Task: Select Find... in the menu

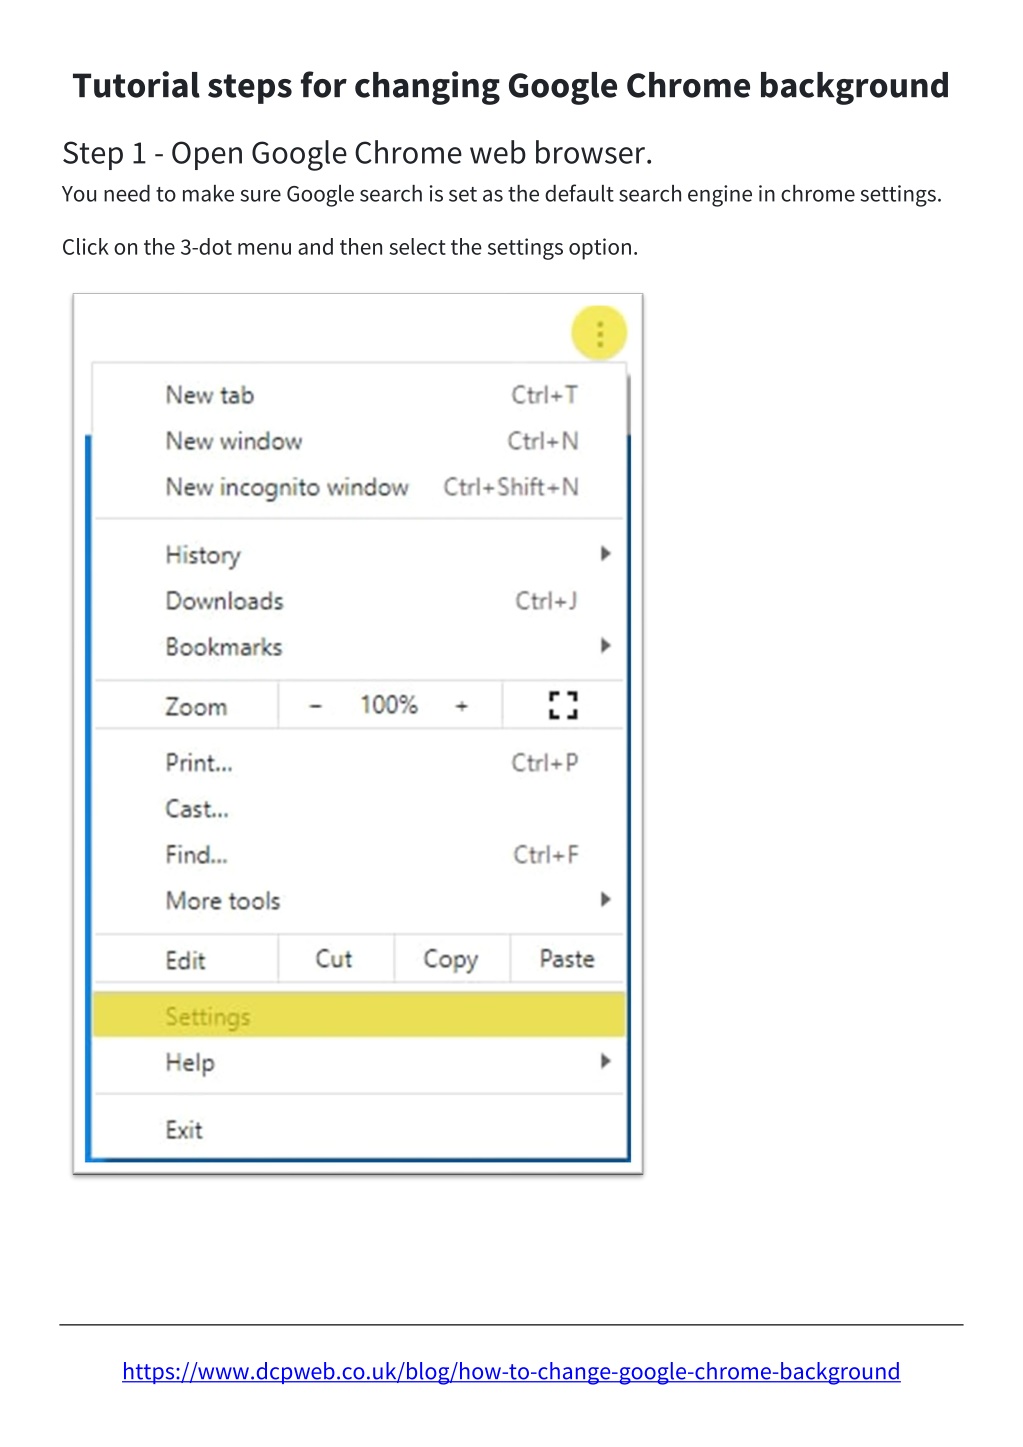Action: pos(359,855)
